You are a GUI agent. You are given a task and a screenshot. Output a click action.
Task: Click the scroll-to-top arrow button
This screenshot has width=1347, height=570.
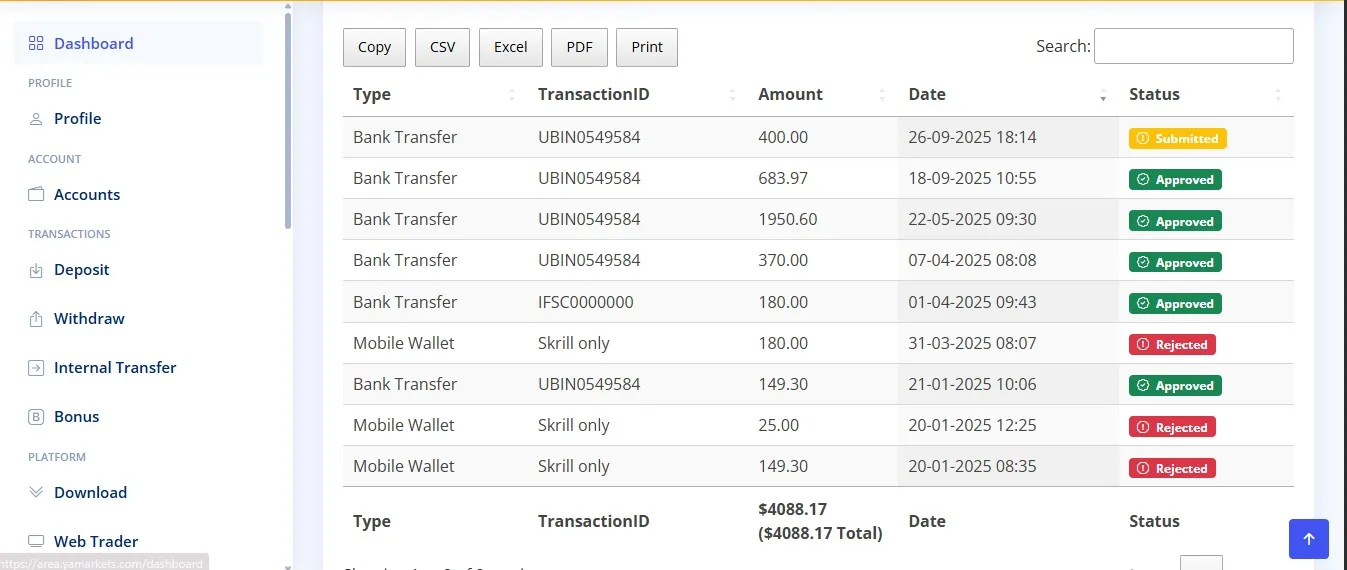[x=1308, y=539]
